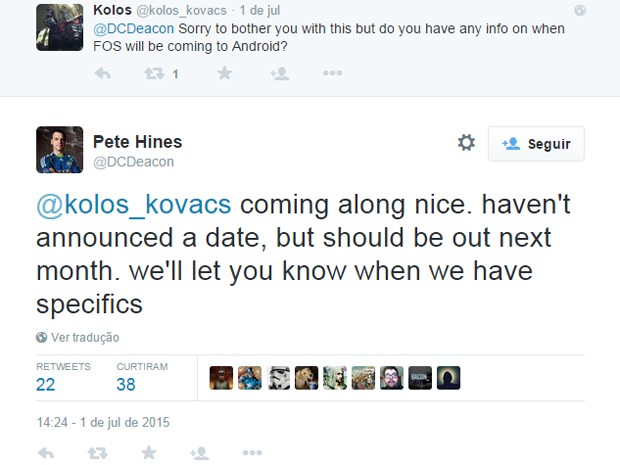
Task: Open Pete Hines profile picture
Action: point(60,149)
